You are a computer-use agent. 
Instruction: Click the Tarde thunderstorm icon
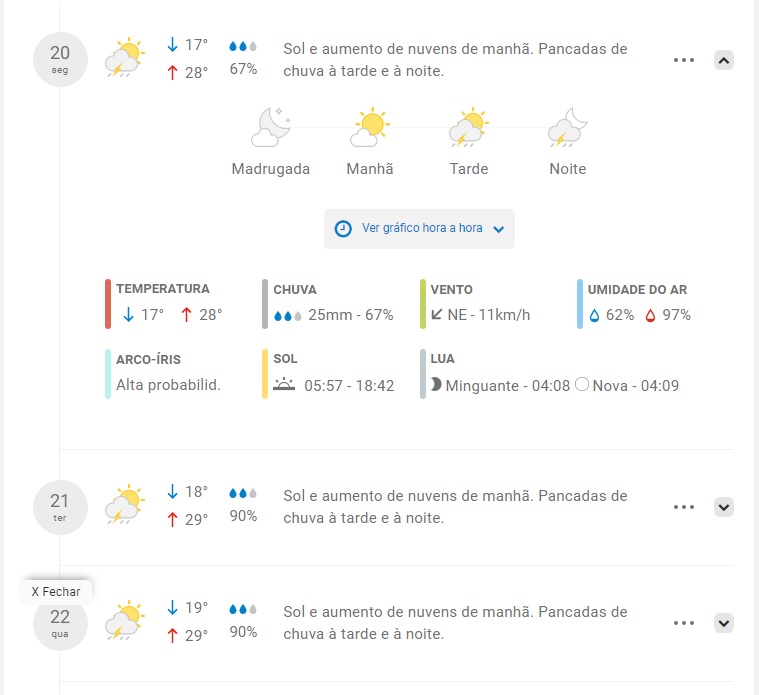[469, 127]
